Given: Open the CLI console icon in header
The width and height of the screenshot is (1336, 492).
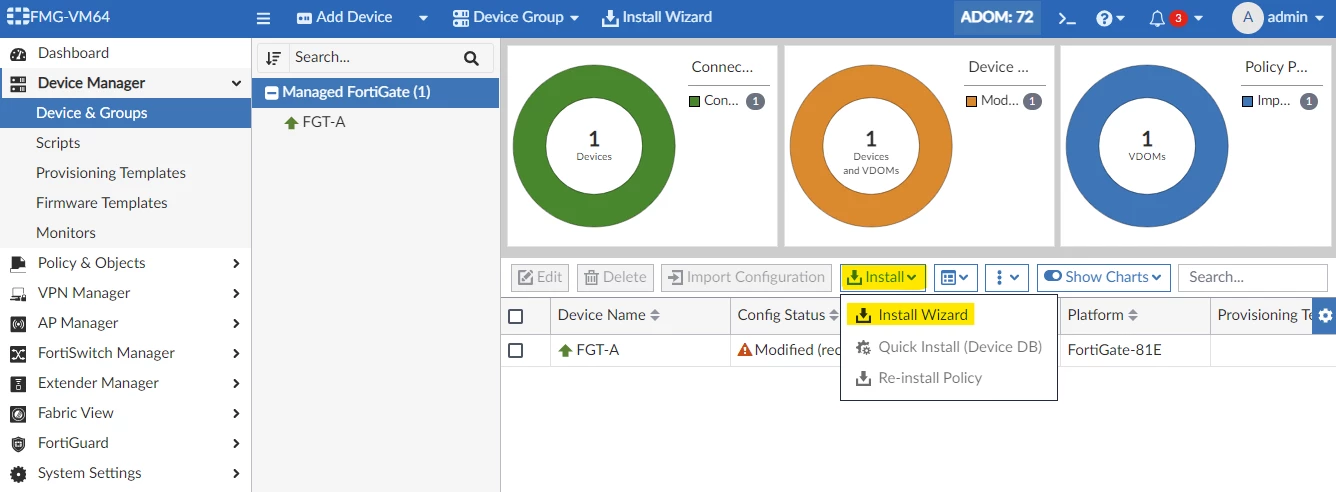Looking at the screenshot, I should pyautogui.click(x=1067, y=18).
